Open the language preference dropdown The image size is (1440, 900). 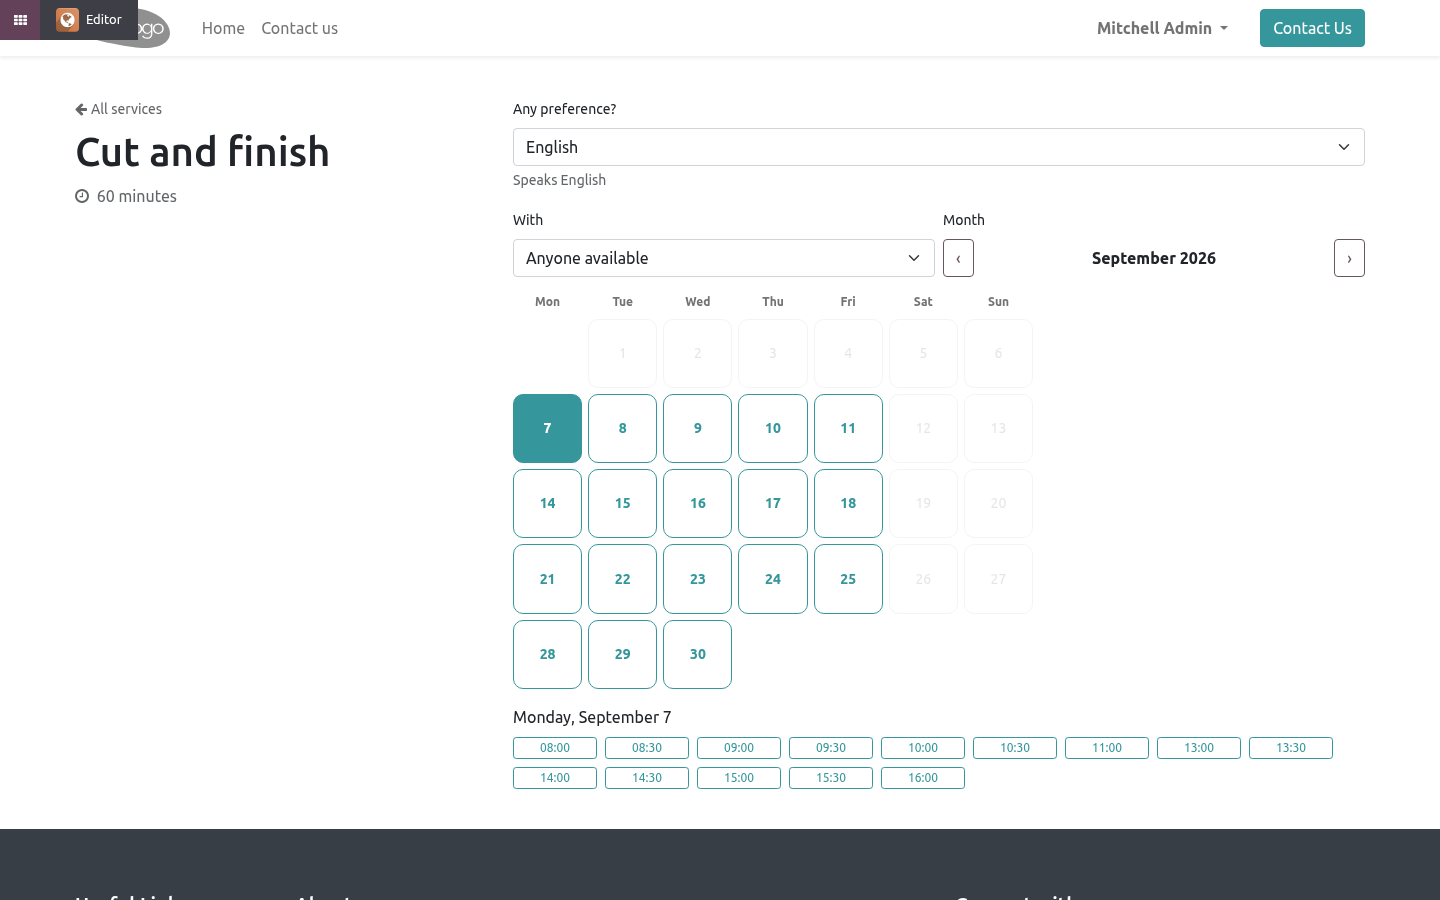point(939,147)
